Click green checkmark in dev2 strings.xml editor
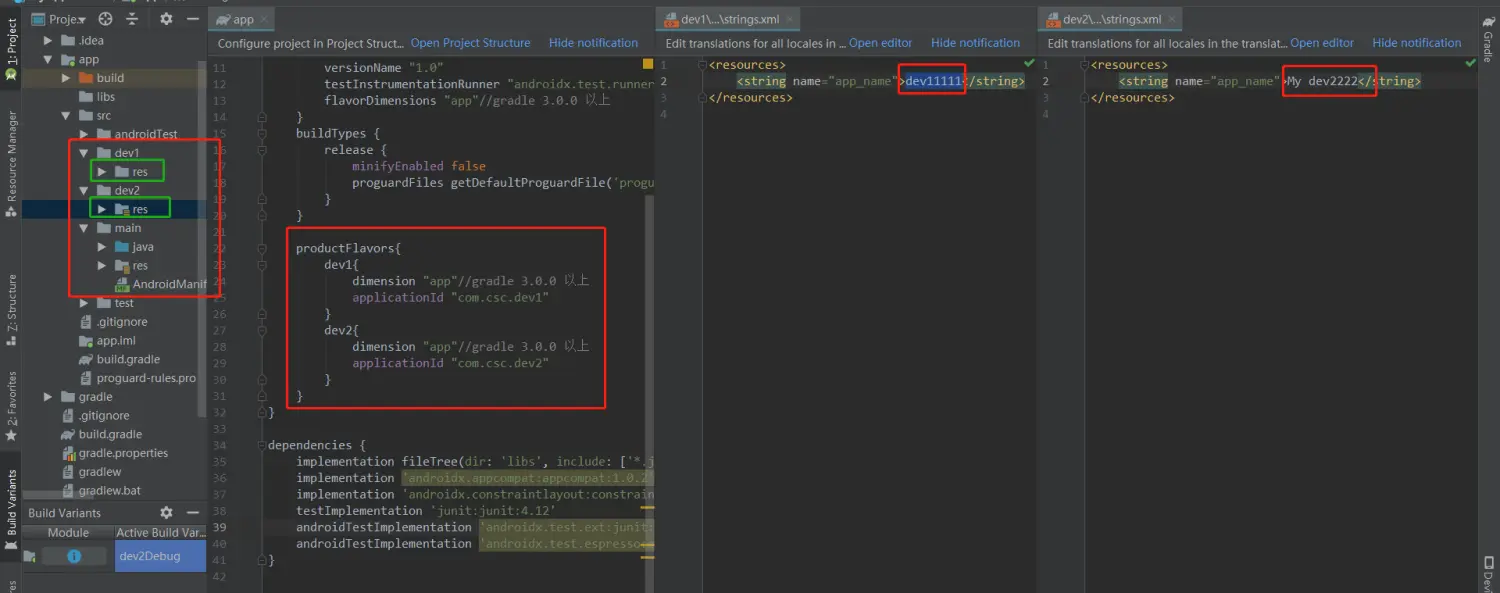The width and height of the screenshot is (1500, 593). pos(1470,63)
